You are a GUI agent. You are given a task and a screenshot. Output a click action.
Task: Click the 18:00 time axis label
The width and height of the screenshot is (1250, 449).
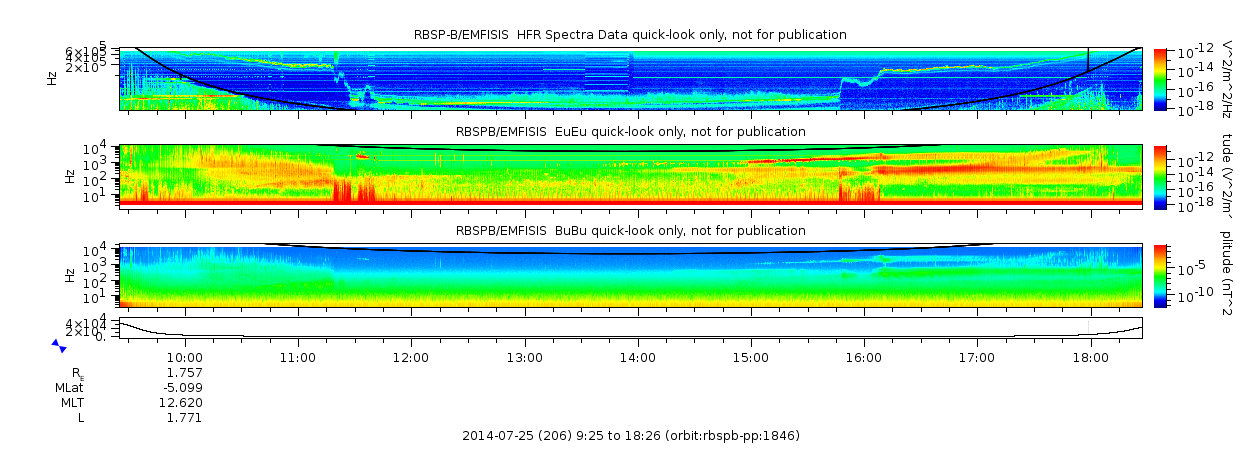pos(1090,357)
